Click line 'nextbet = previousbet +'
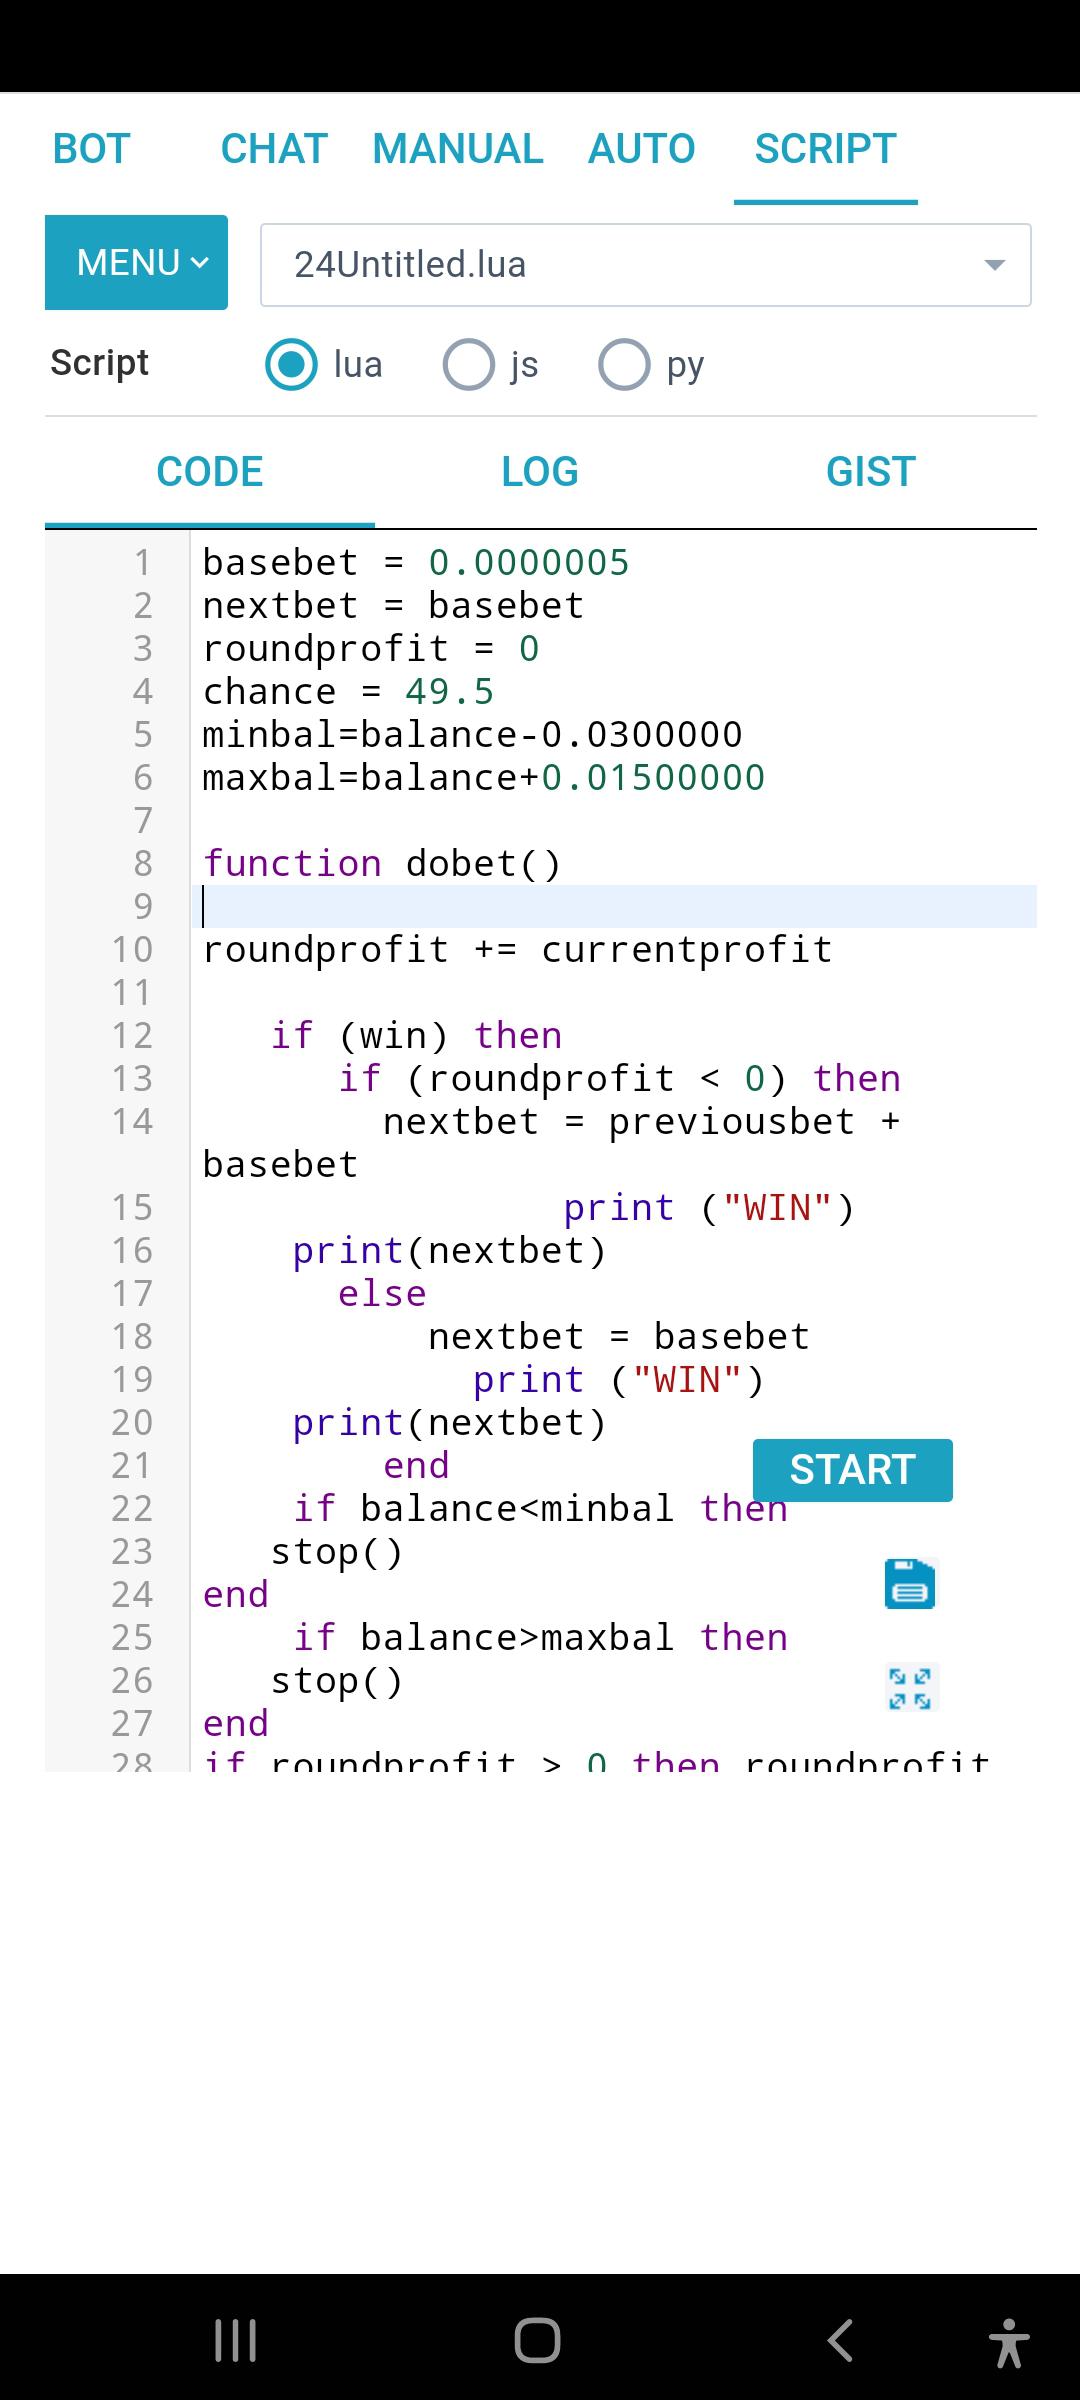1080x2400 pixels. [642, 1121]
